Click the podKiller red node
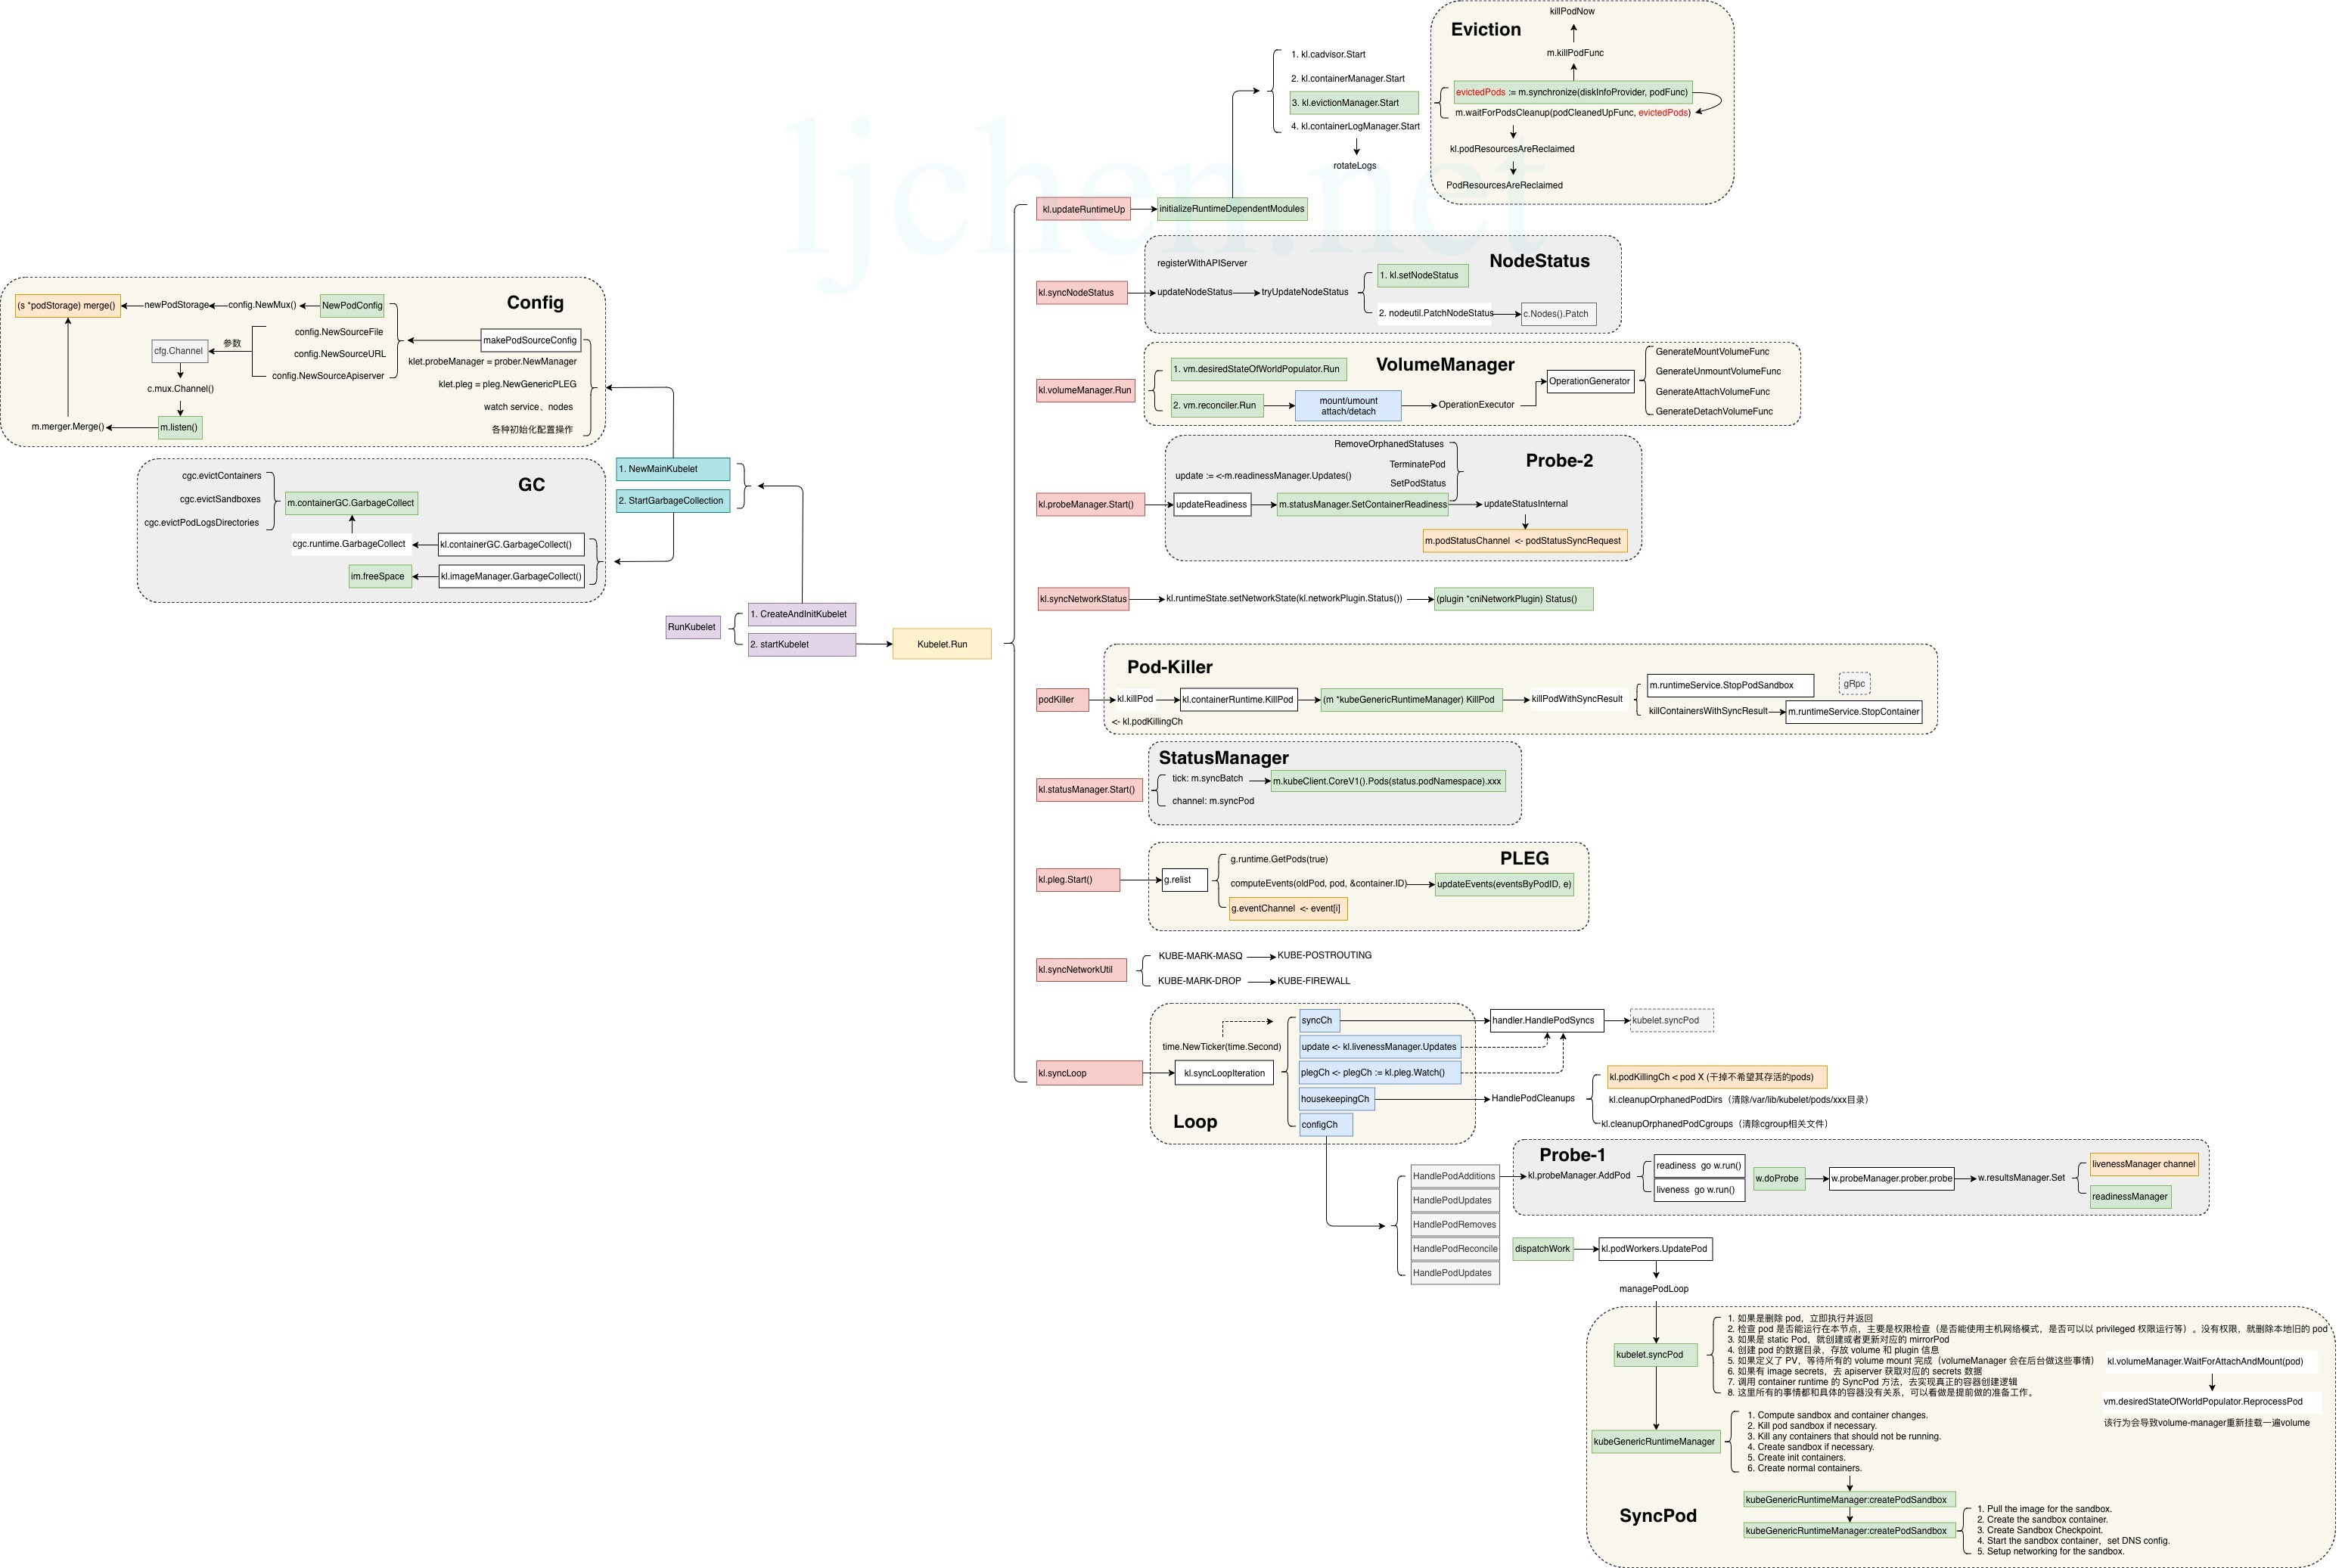The image size is (2342, 1568). [x=1061, y=700]
